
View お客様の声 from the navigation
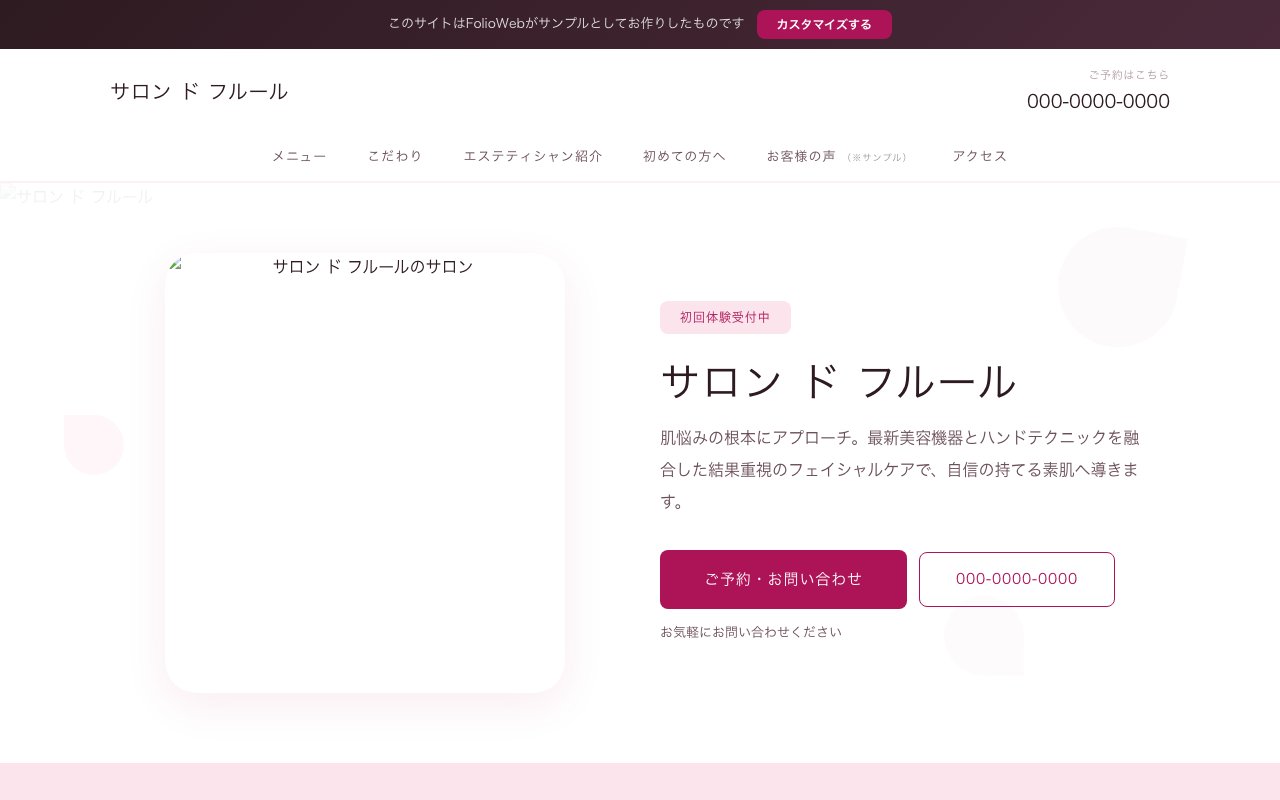coord(800,156)
